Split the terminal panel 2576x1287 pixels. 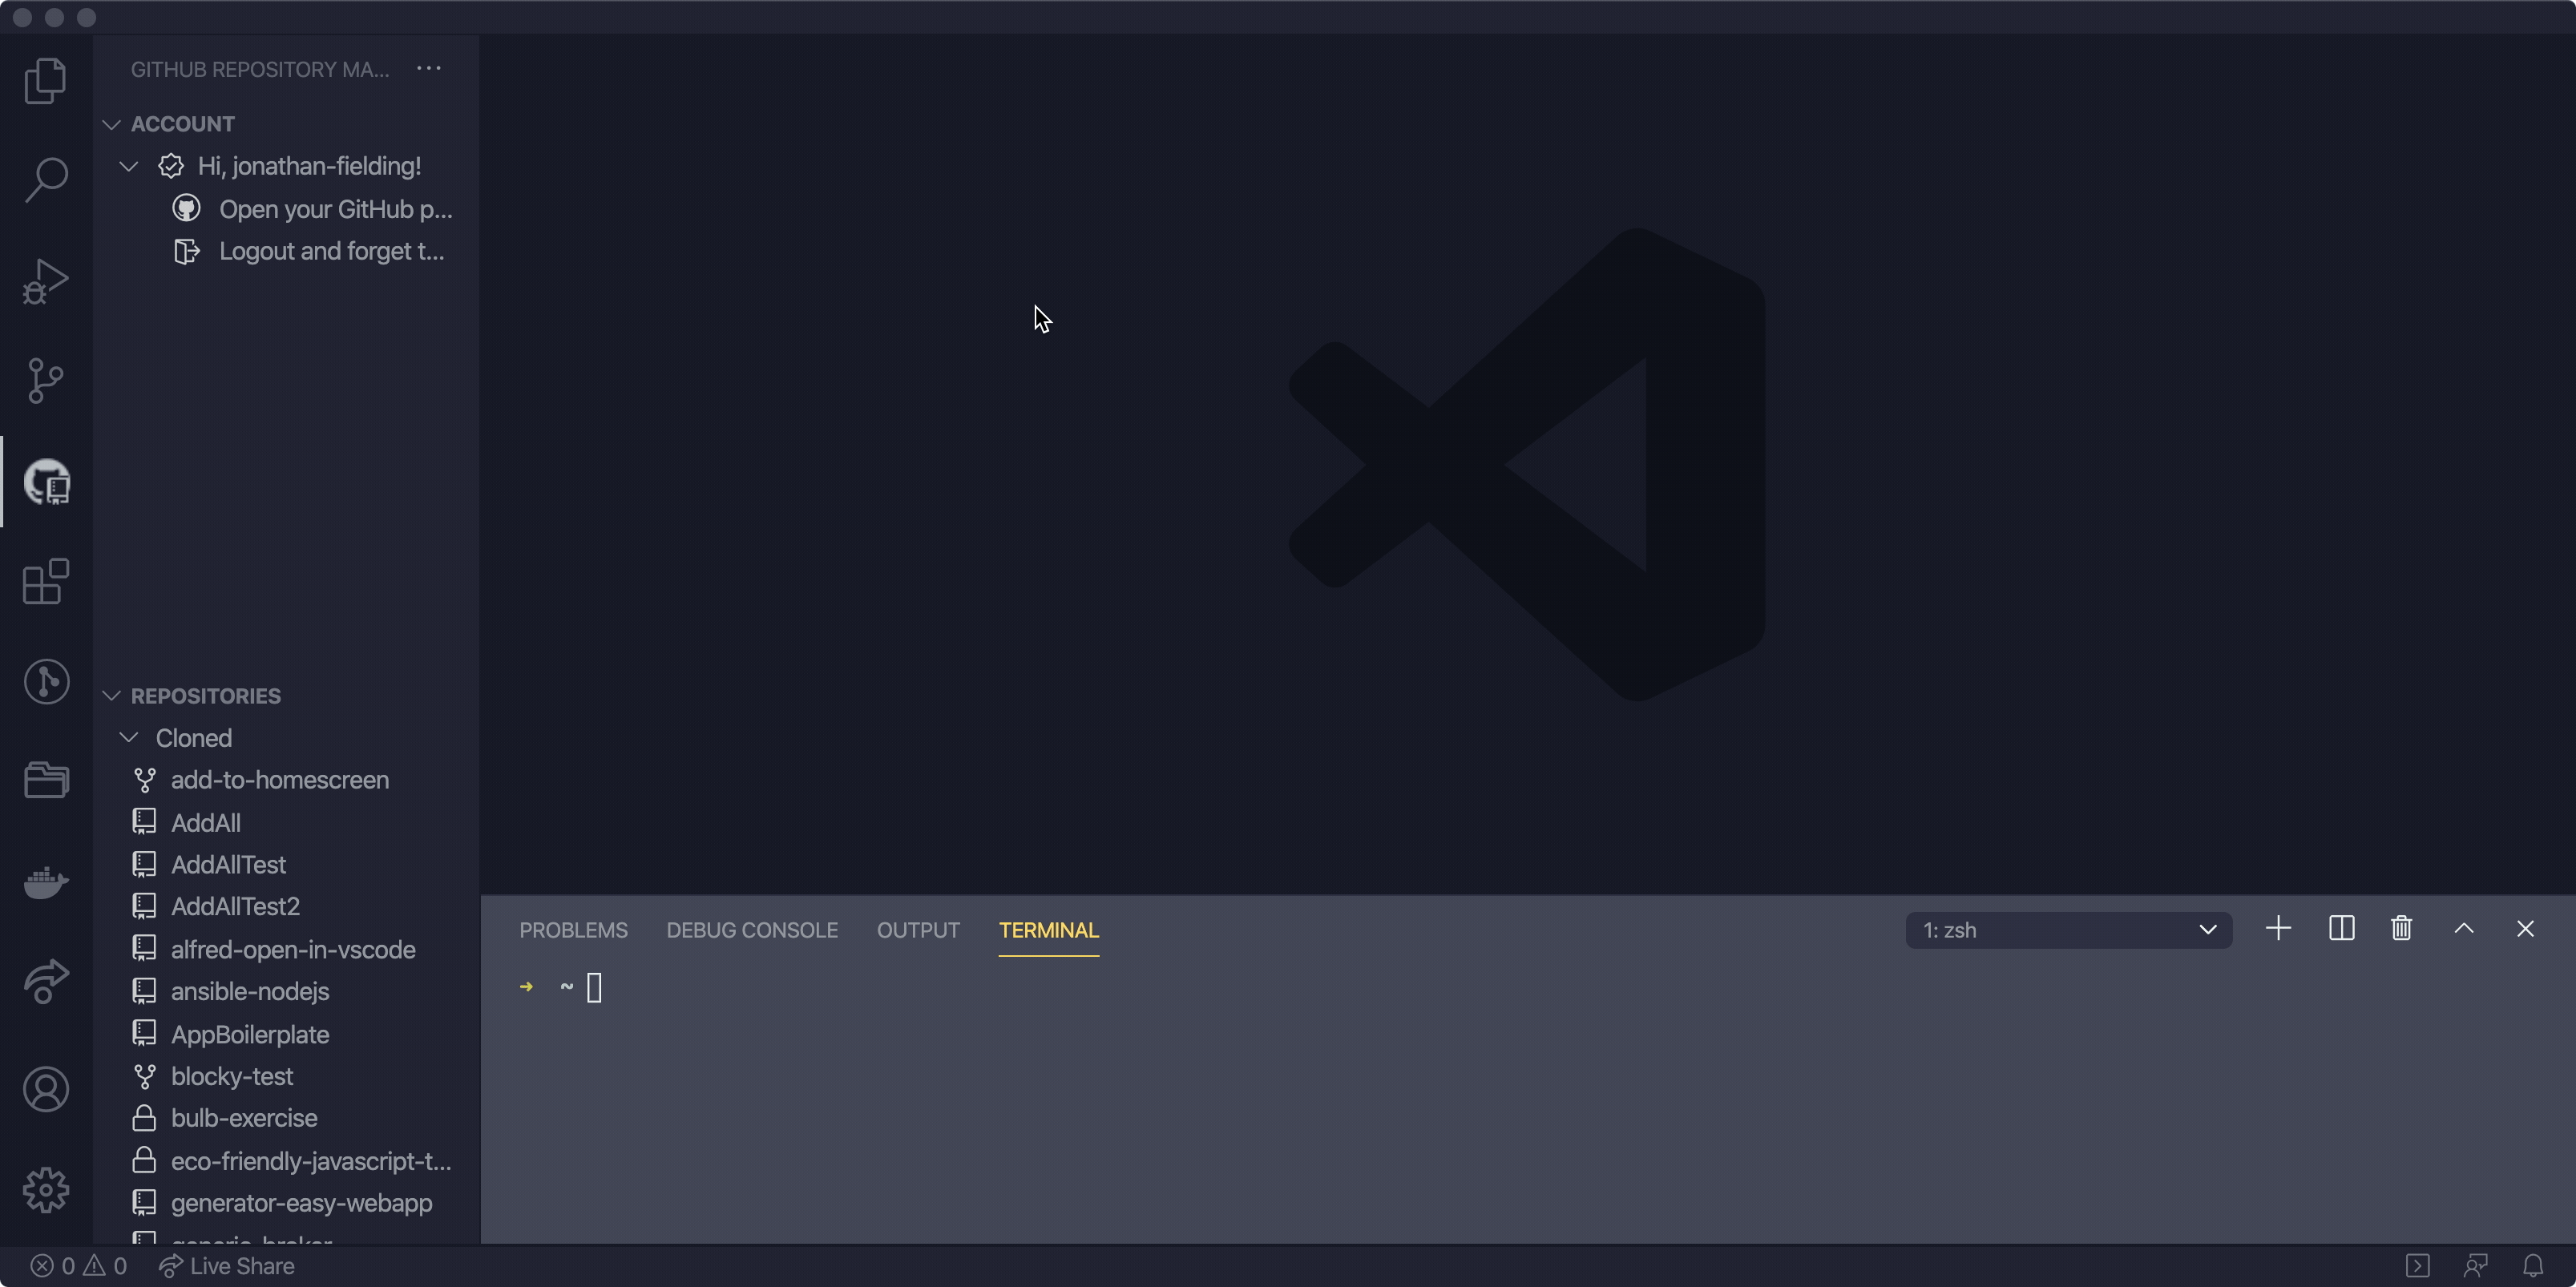click(2341, 929)
